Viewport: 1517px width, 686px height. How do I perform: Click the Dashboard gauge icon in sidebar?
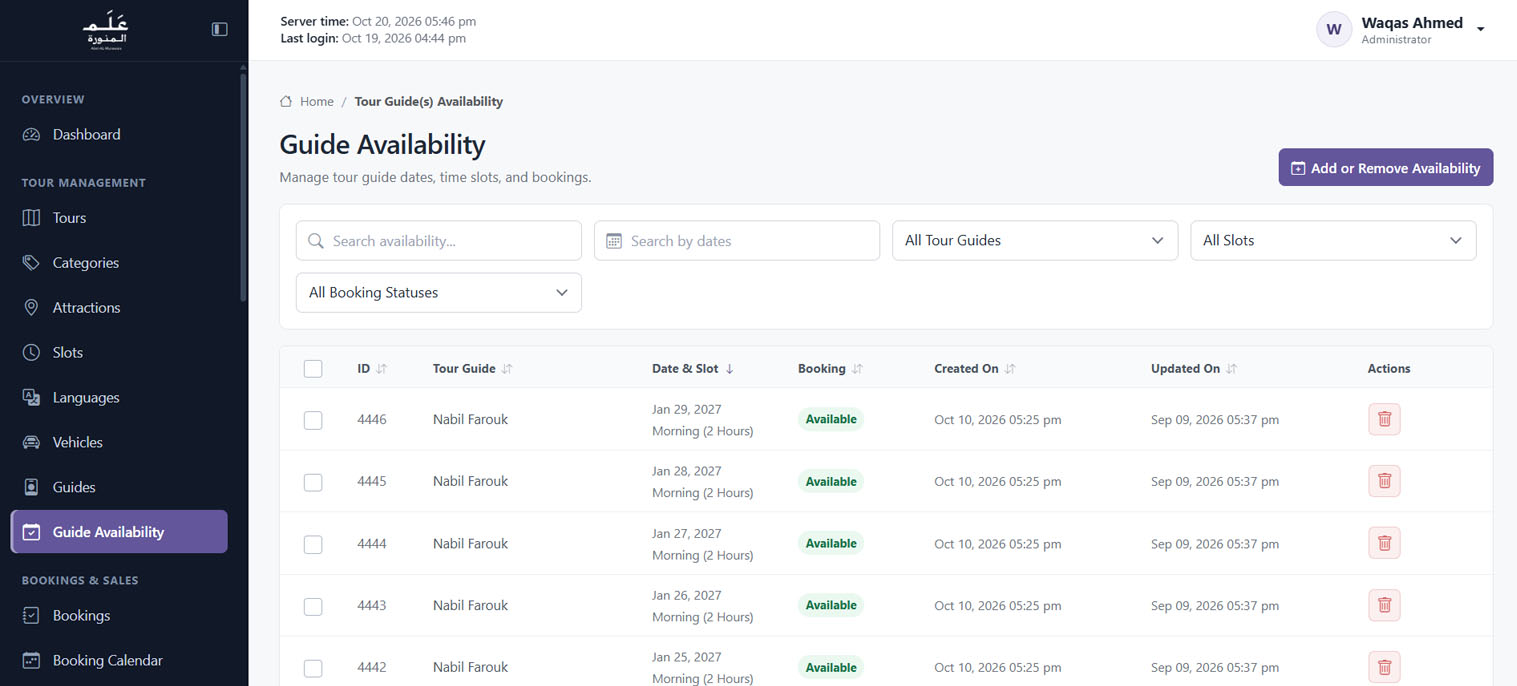(x=31, y=135)
